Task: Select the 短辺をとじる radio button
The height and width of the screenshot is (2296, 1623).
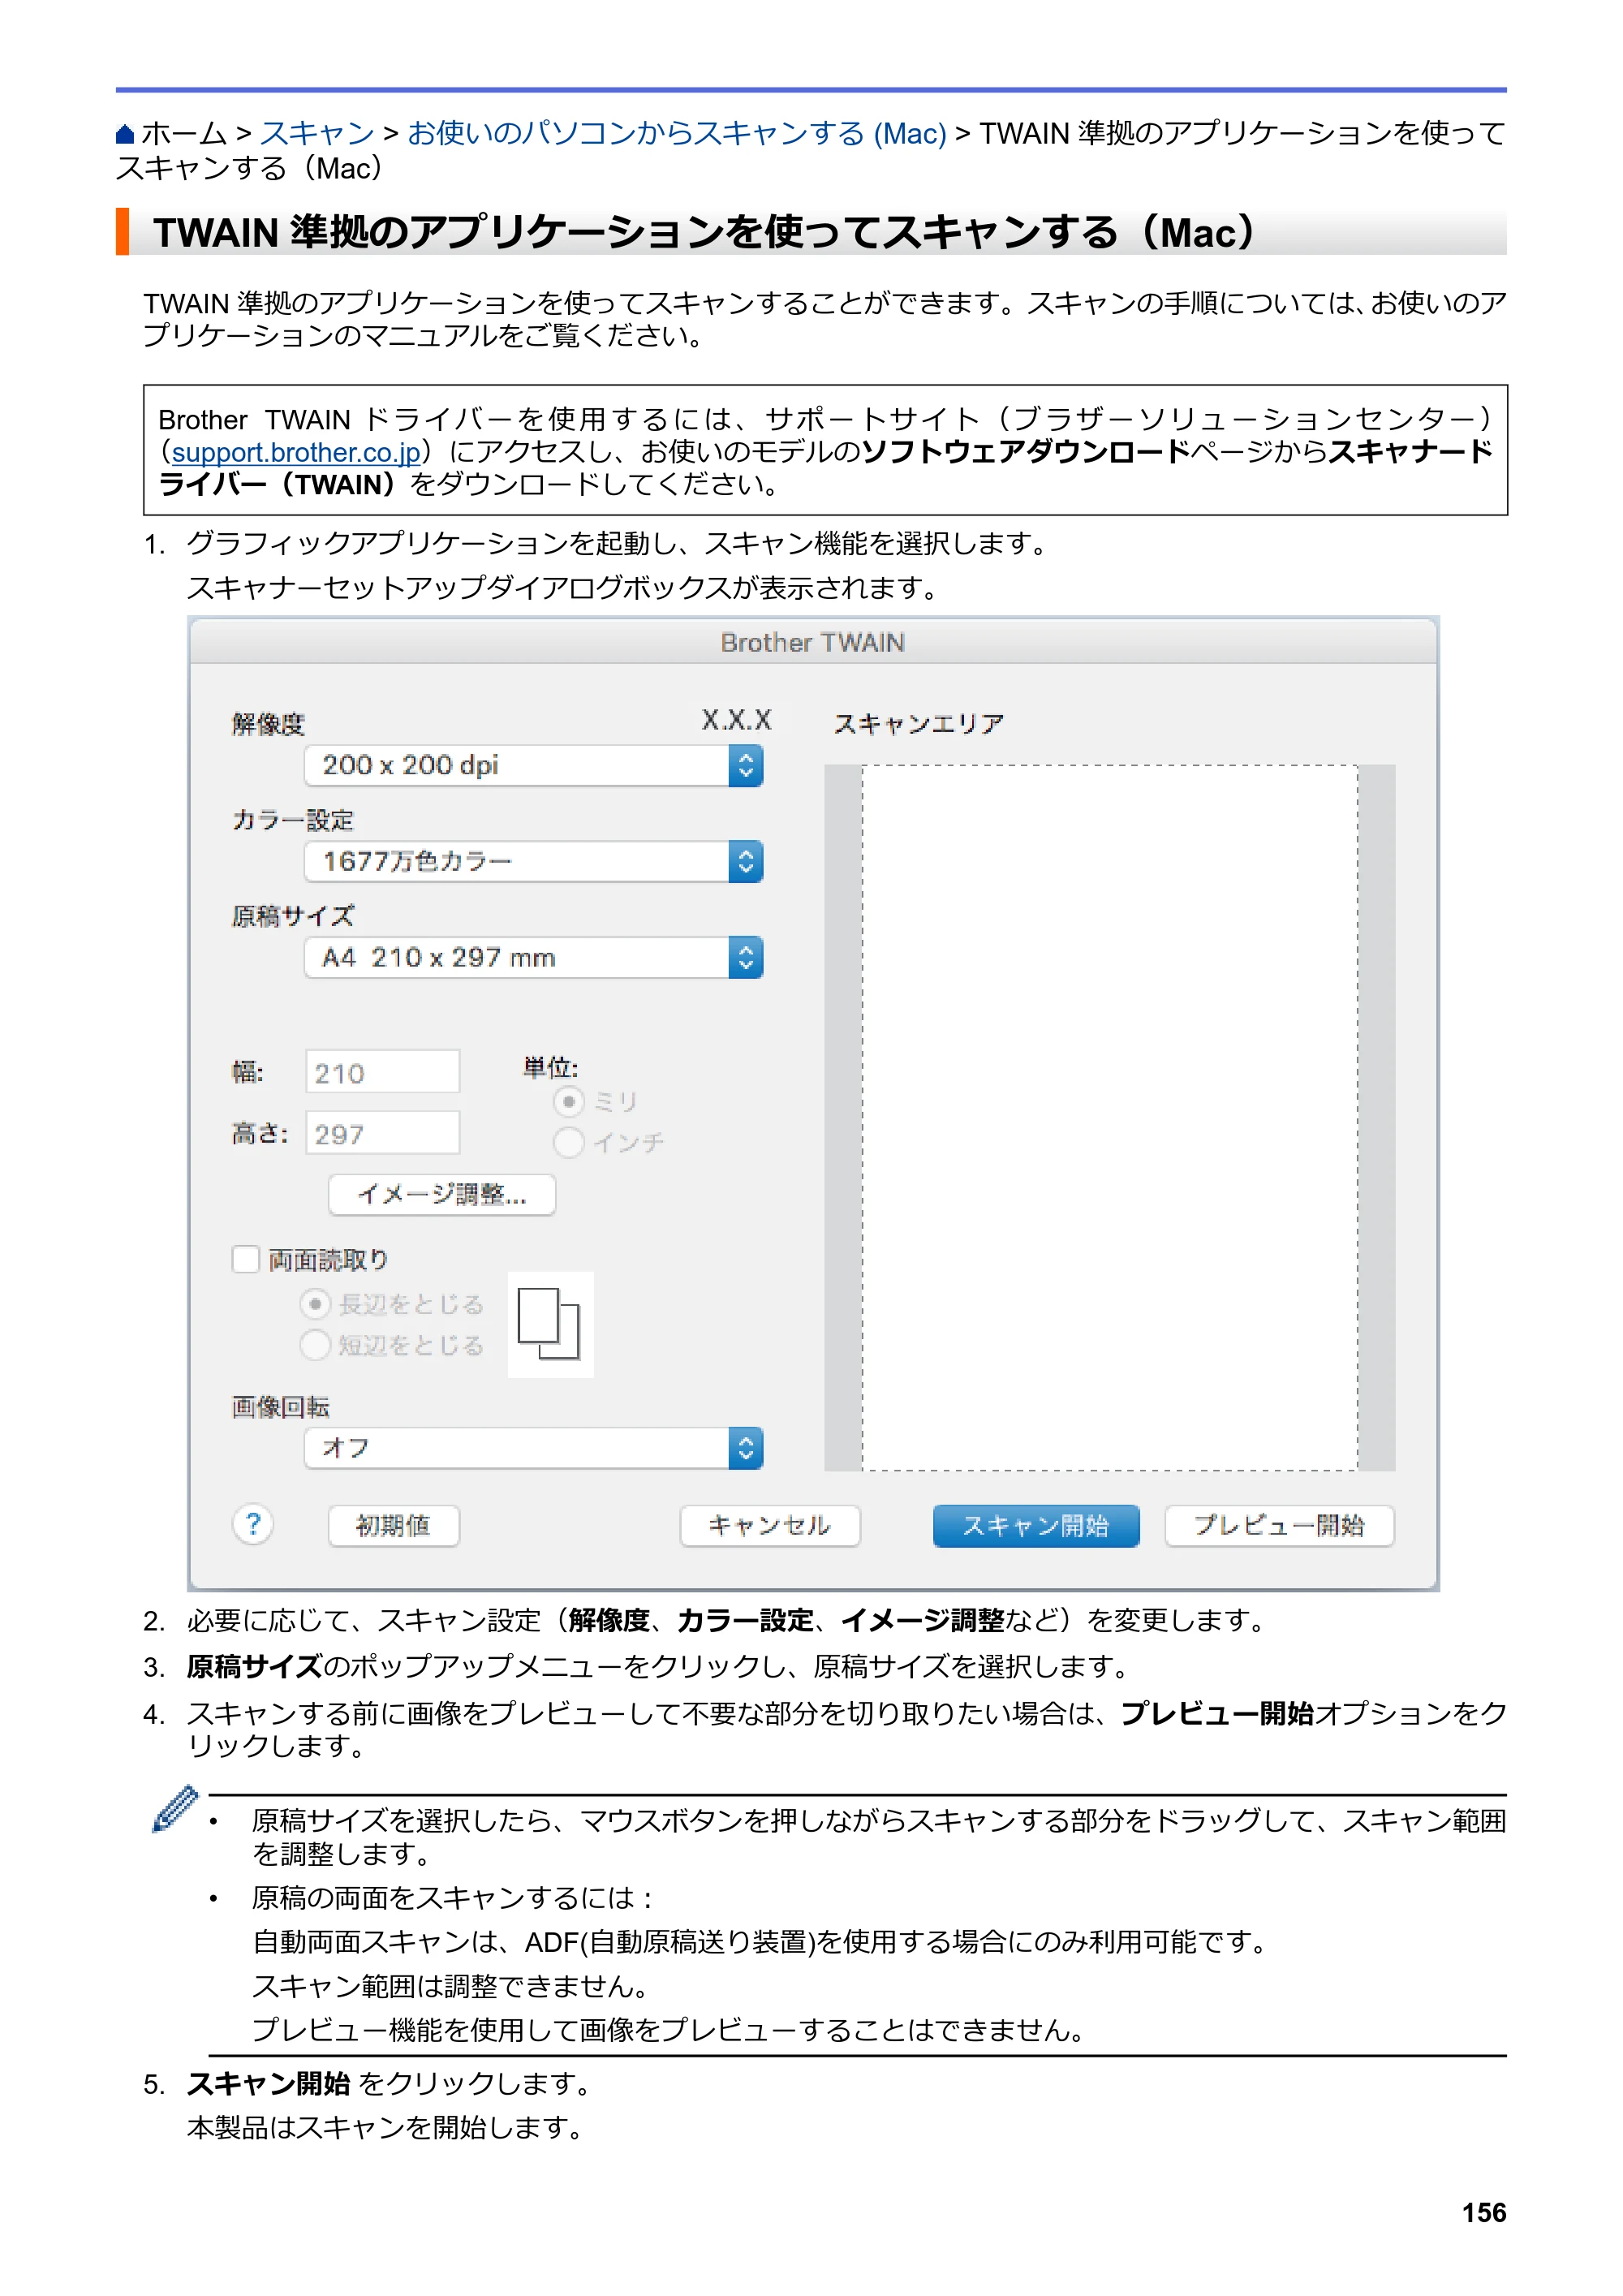Action: point(315,1345)
